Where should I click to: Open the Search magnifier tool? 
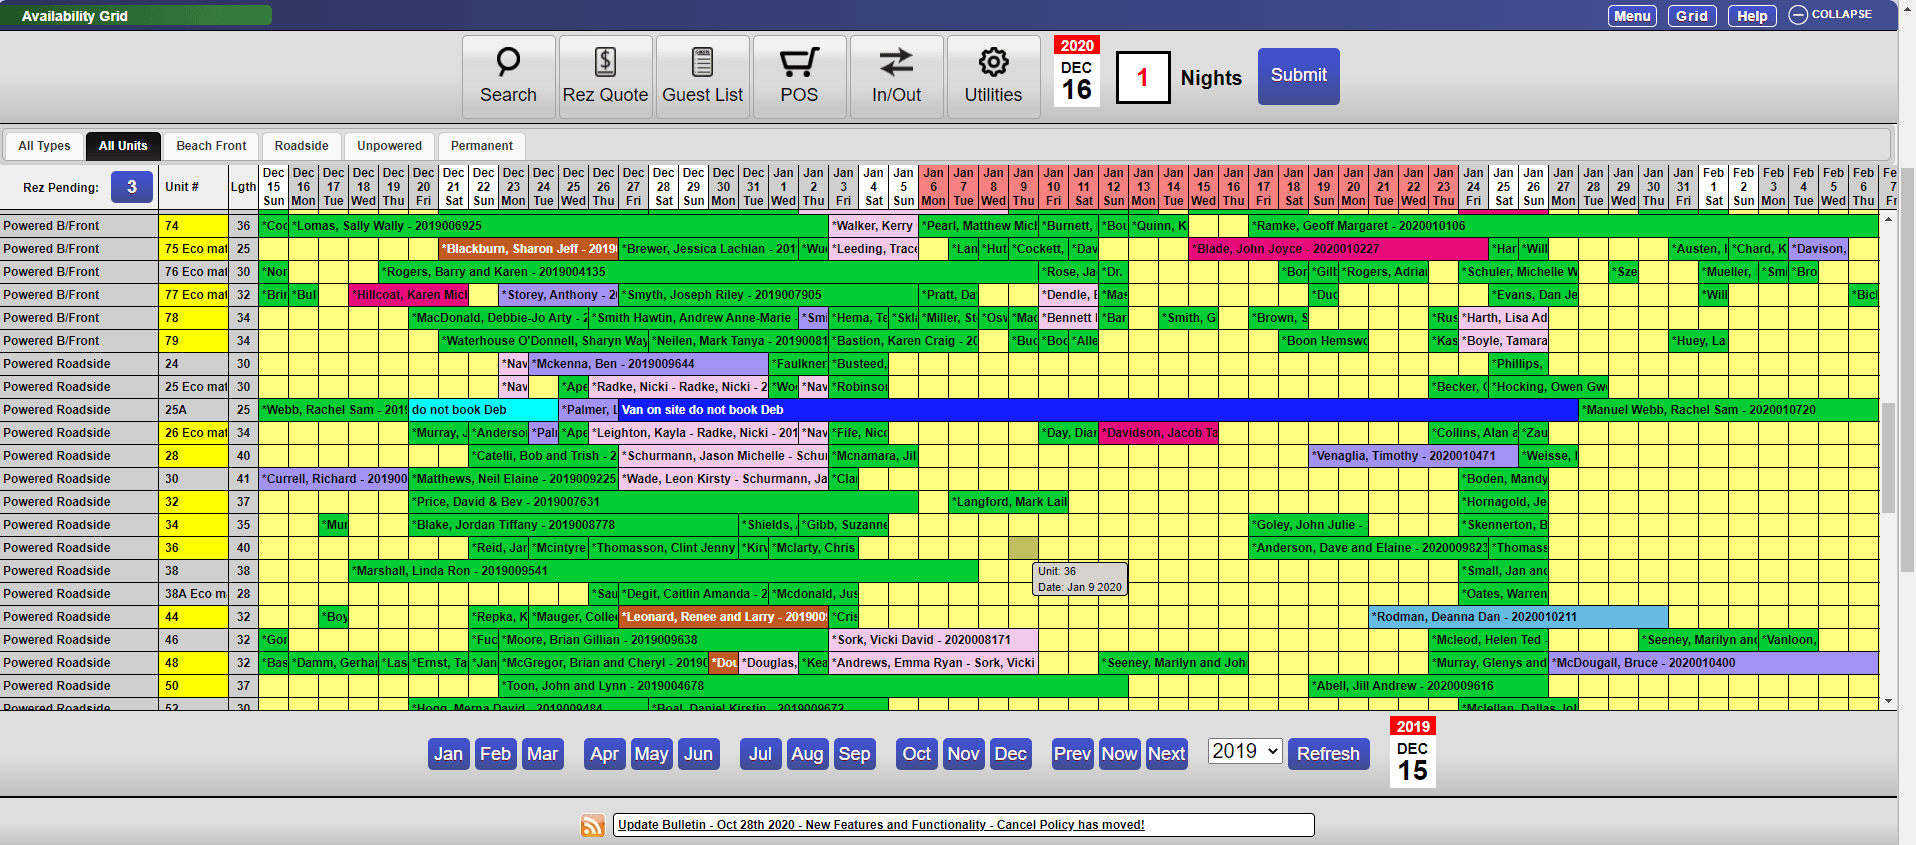(x=508, y=77)
